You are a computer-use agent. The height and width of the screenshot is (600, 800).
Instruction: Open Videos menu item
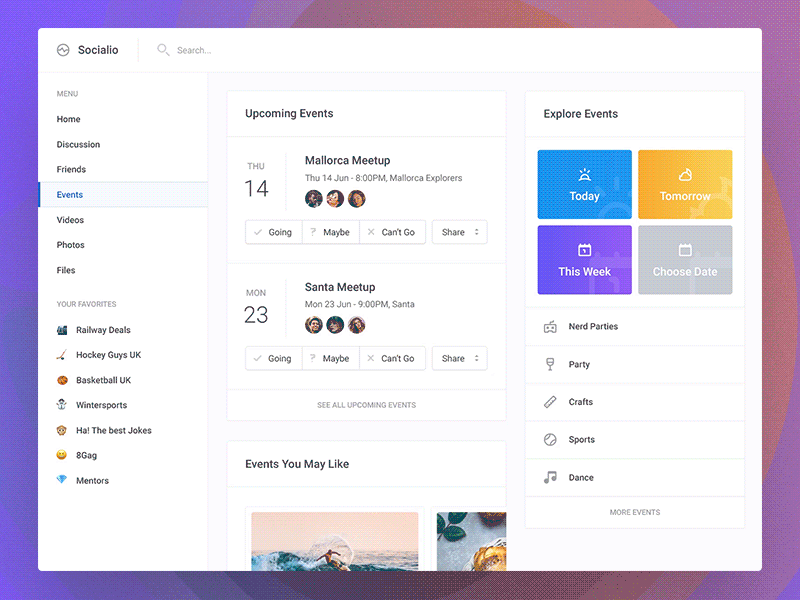123,220
